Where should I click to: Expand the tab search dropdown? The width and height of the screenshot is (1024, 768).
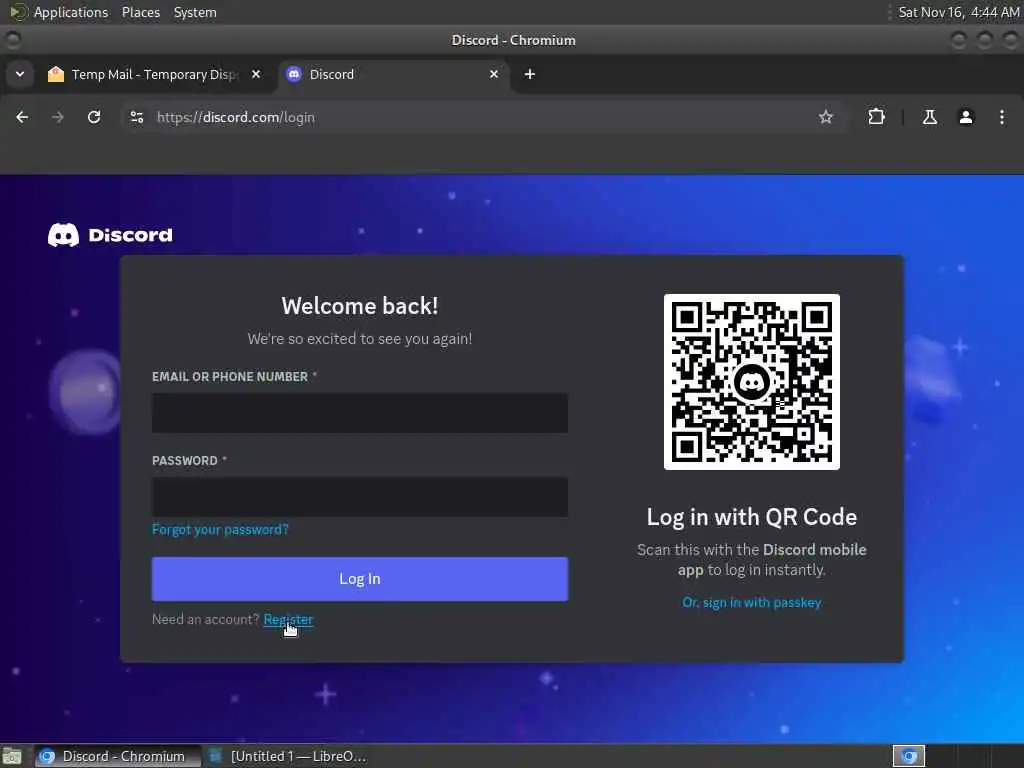[x=20, y=74]
